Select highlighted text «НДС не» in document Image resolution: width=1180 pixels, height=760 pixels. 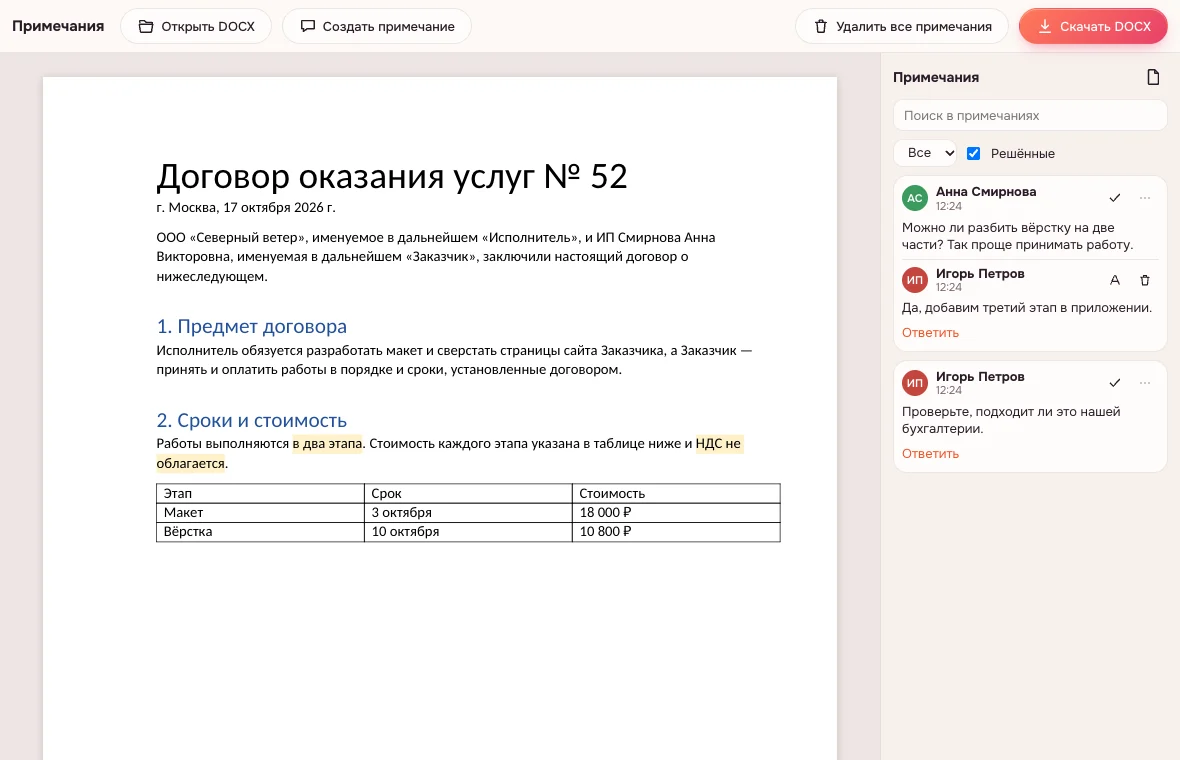719,444
